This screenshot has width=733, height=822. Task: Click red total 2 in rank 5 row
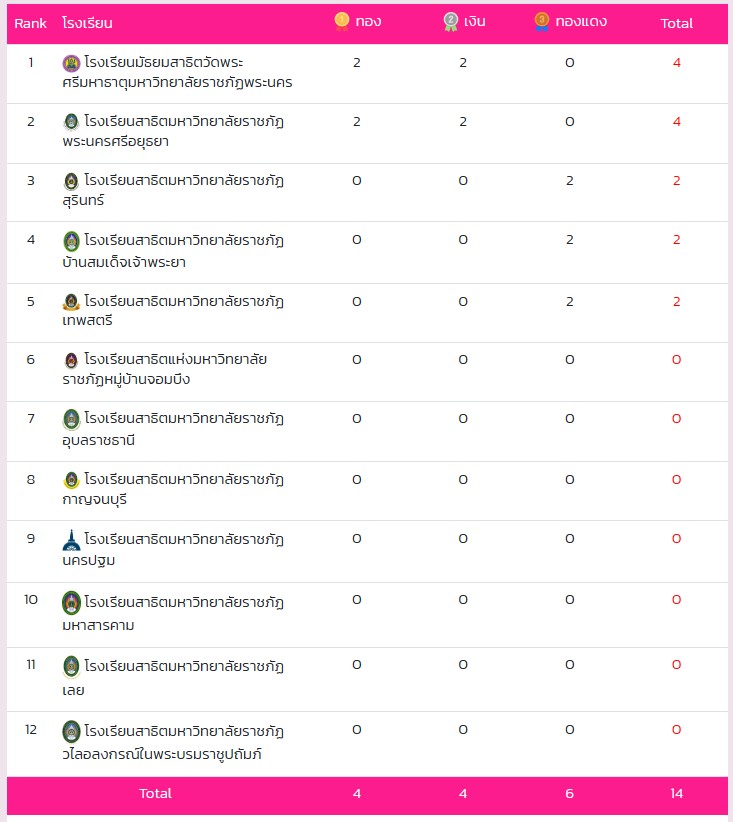point(676,302)
